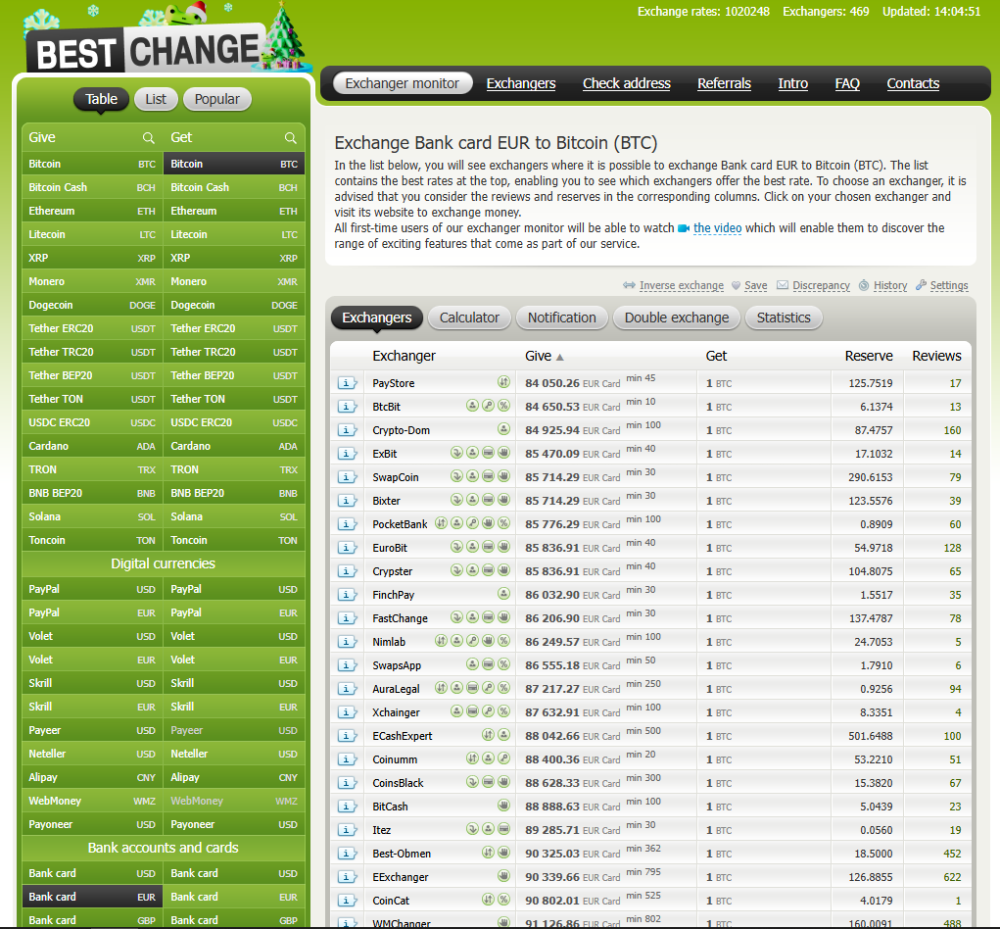The height and width of the screenshot is (929, 1000).
Task: Sort exchangers by Reviews column
Action: coord(936,356)
